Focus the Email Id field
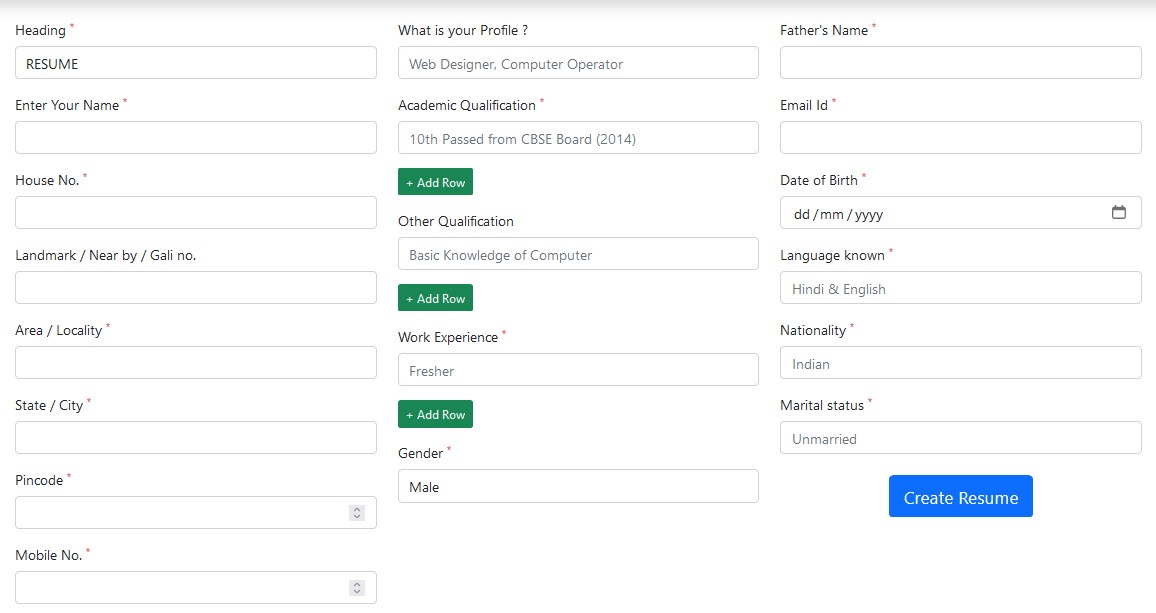The image size is (1156, 613). pyautogui.click(x=961, y=138)
